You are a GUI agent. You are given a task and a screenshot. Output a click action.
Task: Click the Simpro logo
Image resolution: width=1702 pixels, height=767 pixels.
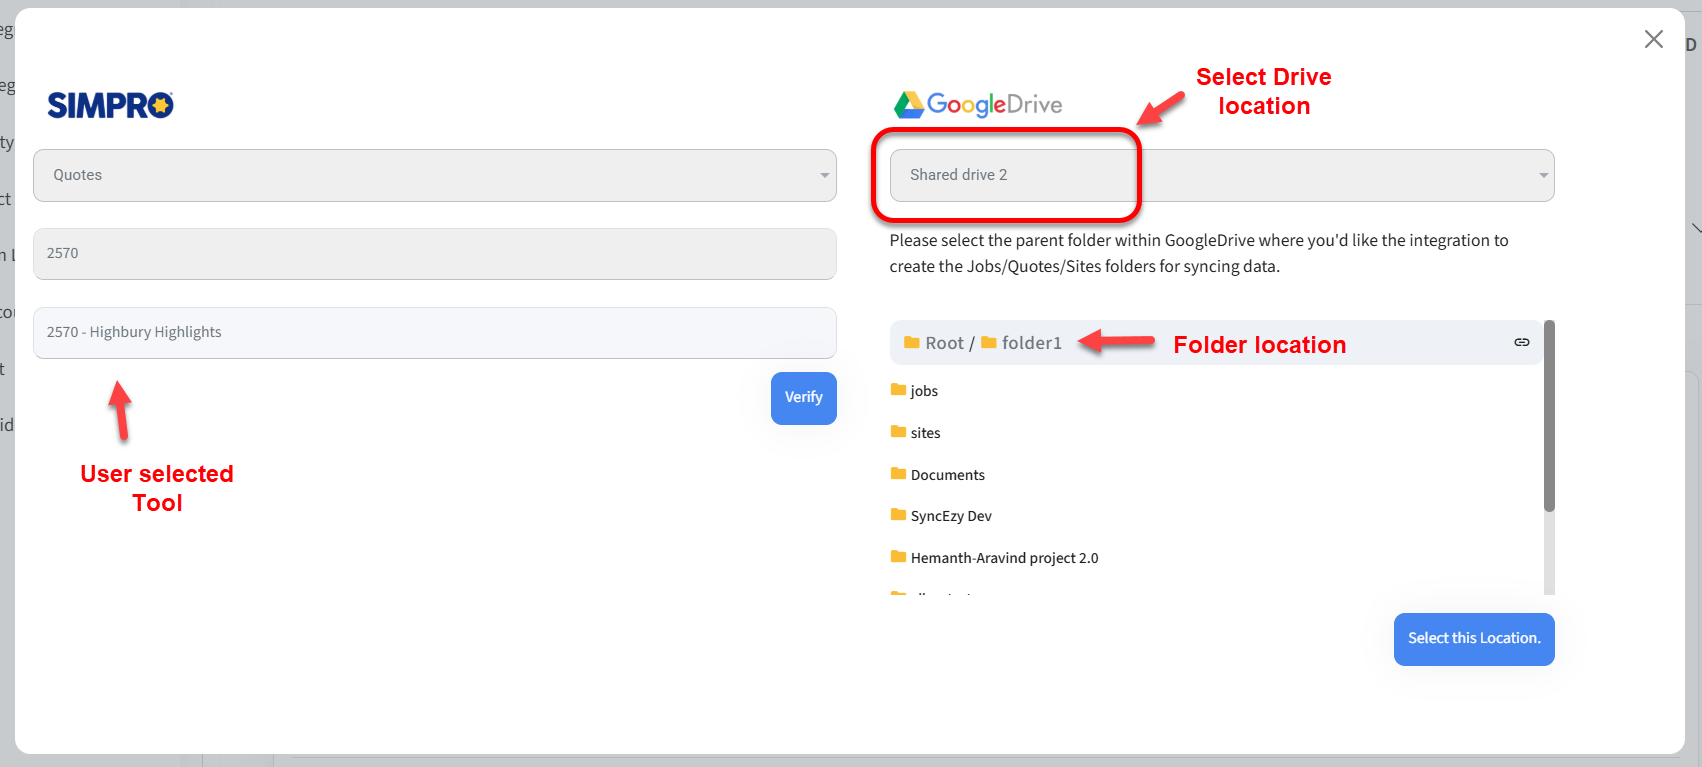(x=110, y=105)
